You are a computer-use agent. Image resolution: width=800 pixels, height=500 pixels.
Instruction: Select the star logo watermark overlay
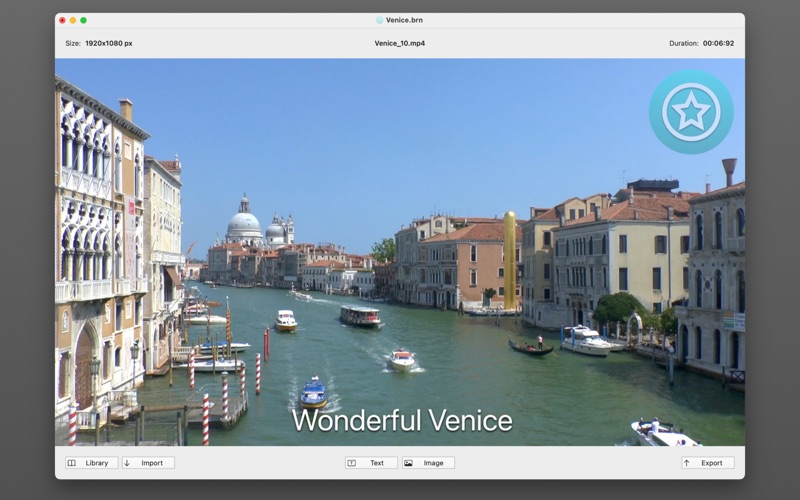(x=691, y=112)
